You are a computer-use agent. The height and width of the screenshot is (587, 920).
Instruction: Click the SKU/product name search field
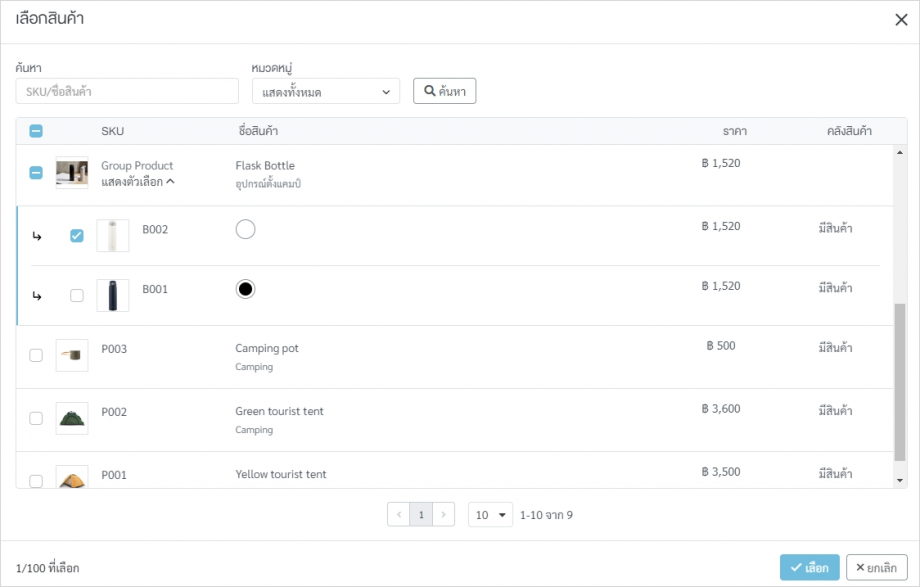point(127,92)
